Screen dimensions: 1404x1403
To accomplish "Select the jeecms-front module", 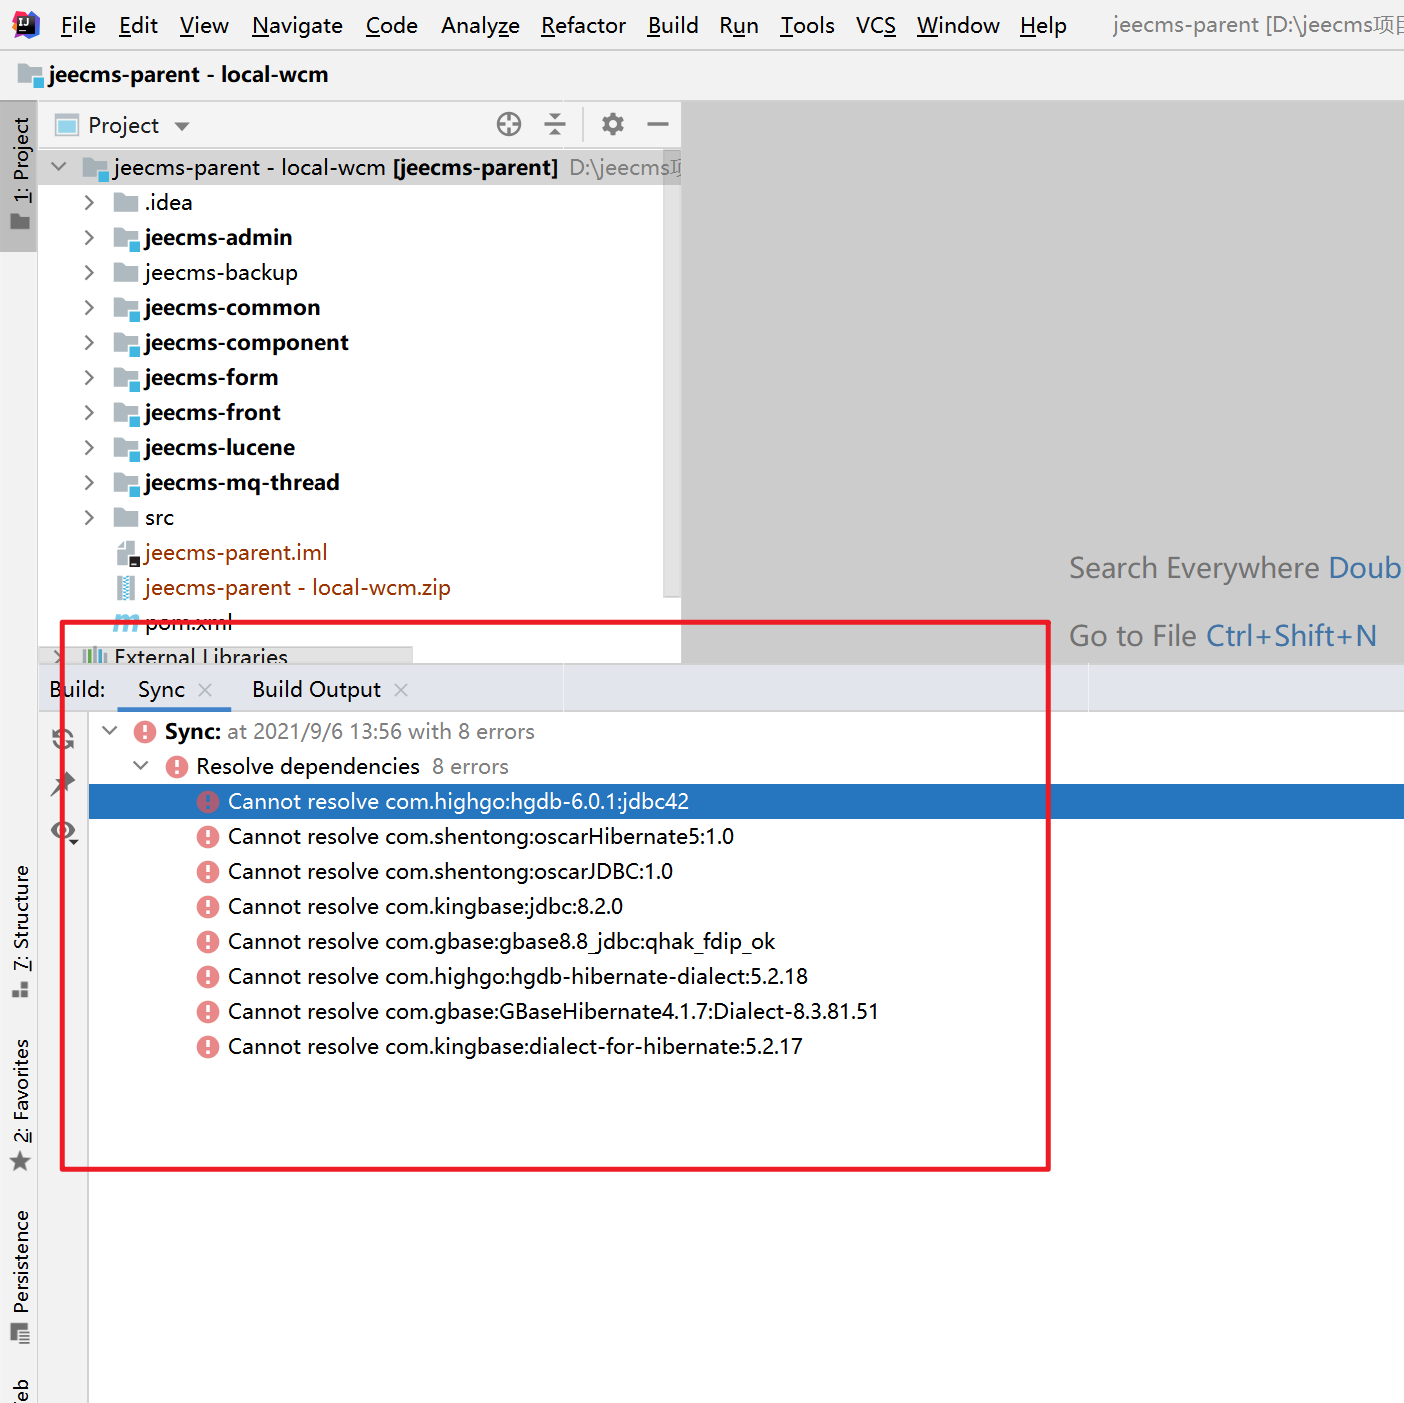I will [x=212, y=413].
